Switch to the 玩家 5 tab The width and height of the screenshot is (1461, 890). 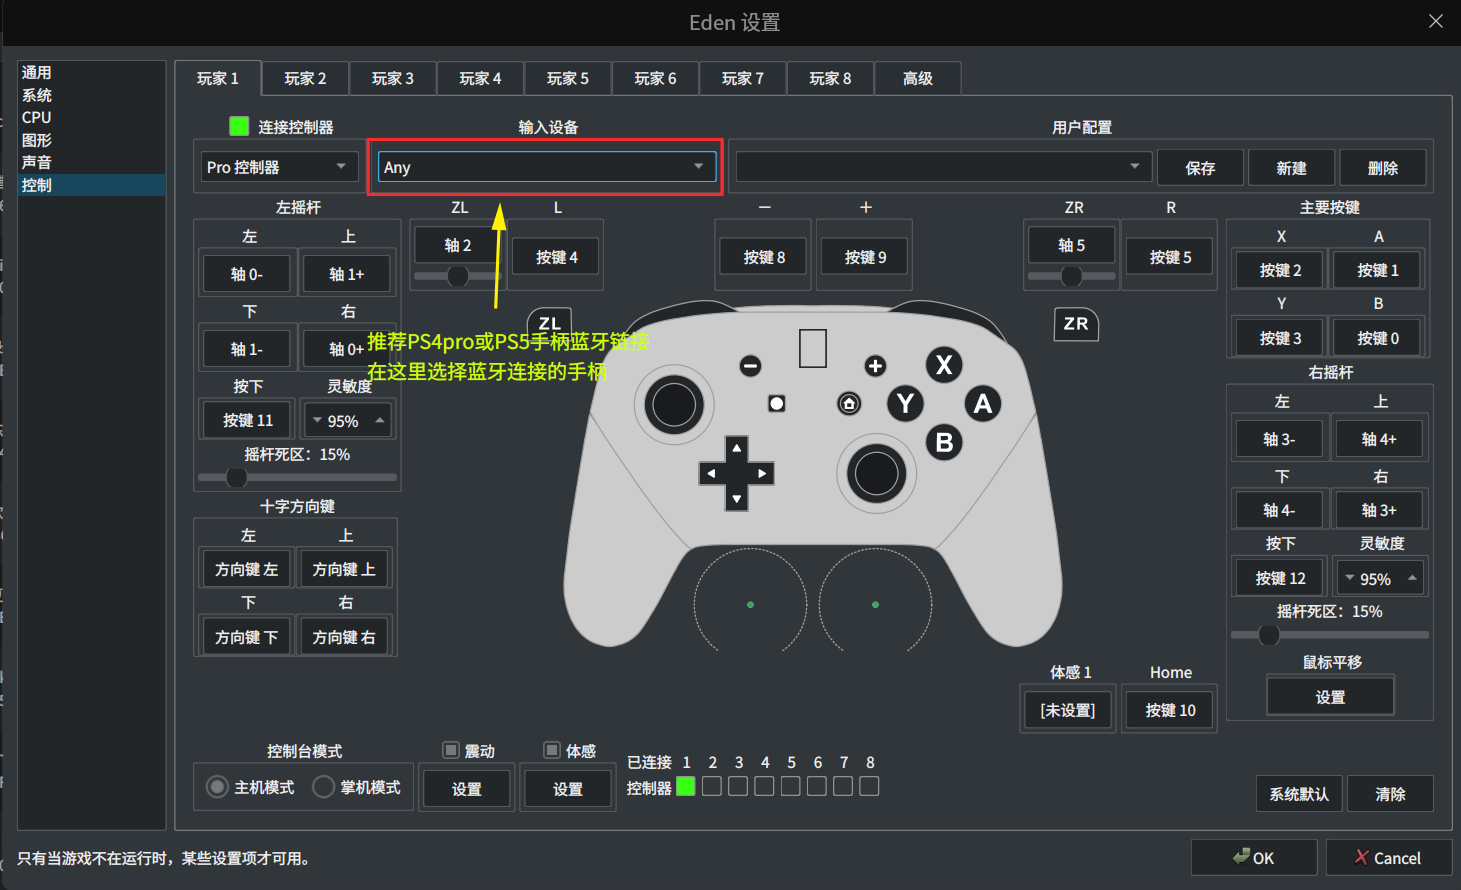click(568, 78)
